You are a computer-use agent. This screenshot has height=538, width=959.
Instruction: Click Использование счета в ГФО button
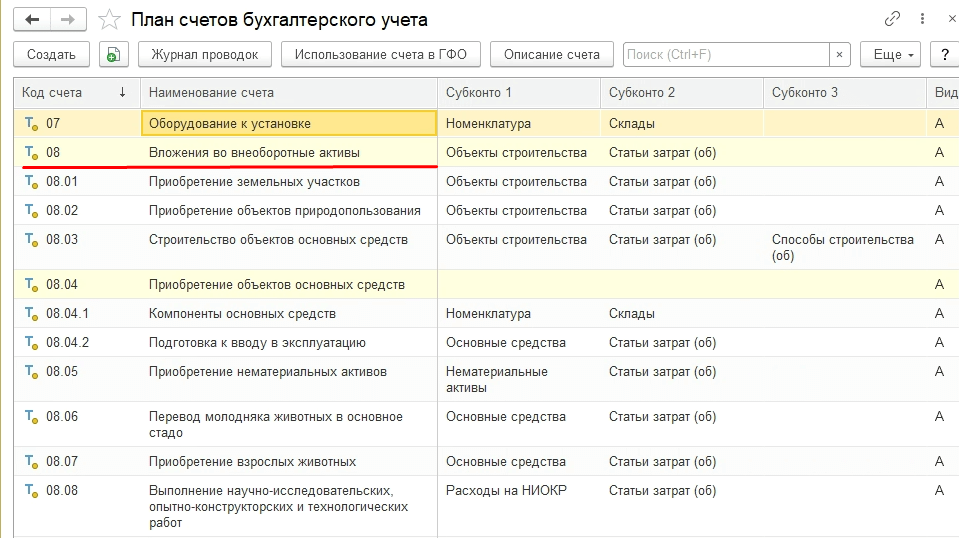click(x=380, y=55)
